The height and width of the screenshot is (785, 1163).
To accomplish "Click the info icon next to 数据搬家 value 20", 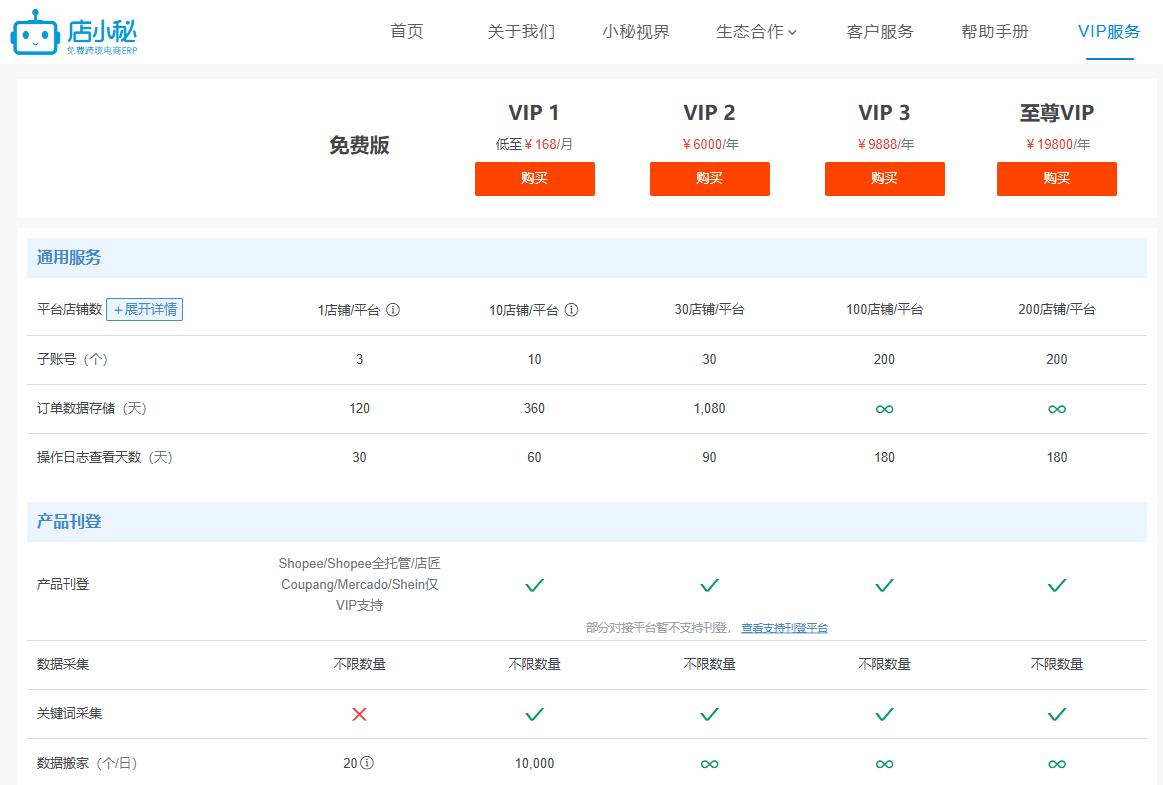I will coord(367,762).
